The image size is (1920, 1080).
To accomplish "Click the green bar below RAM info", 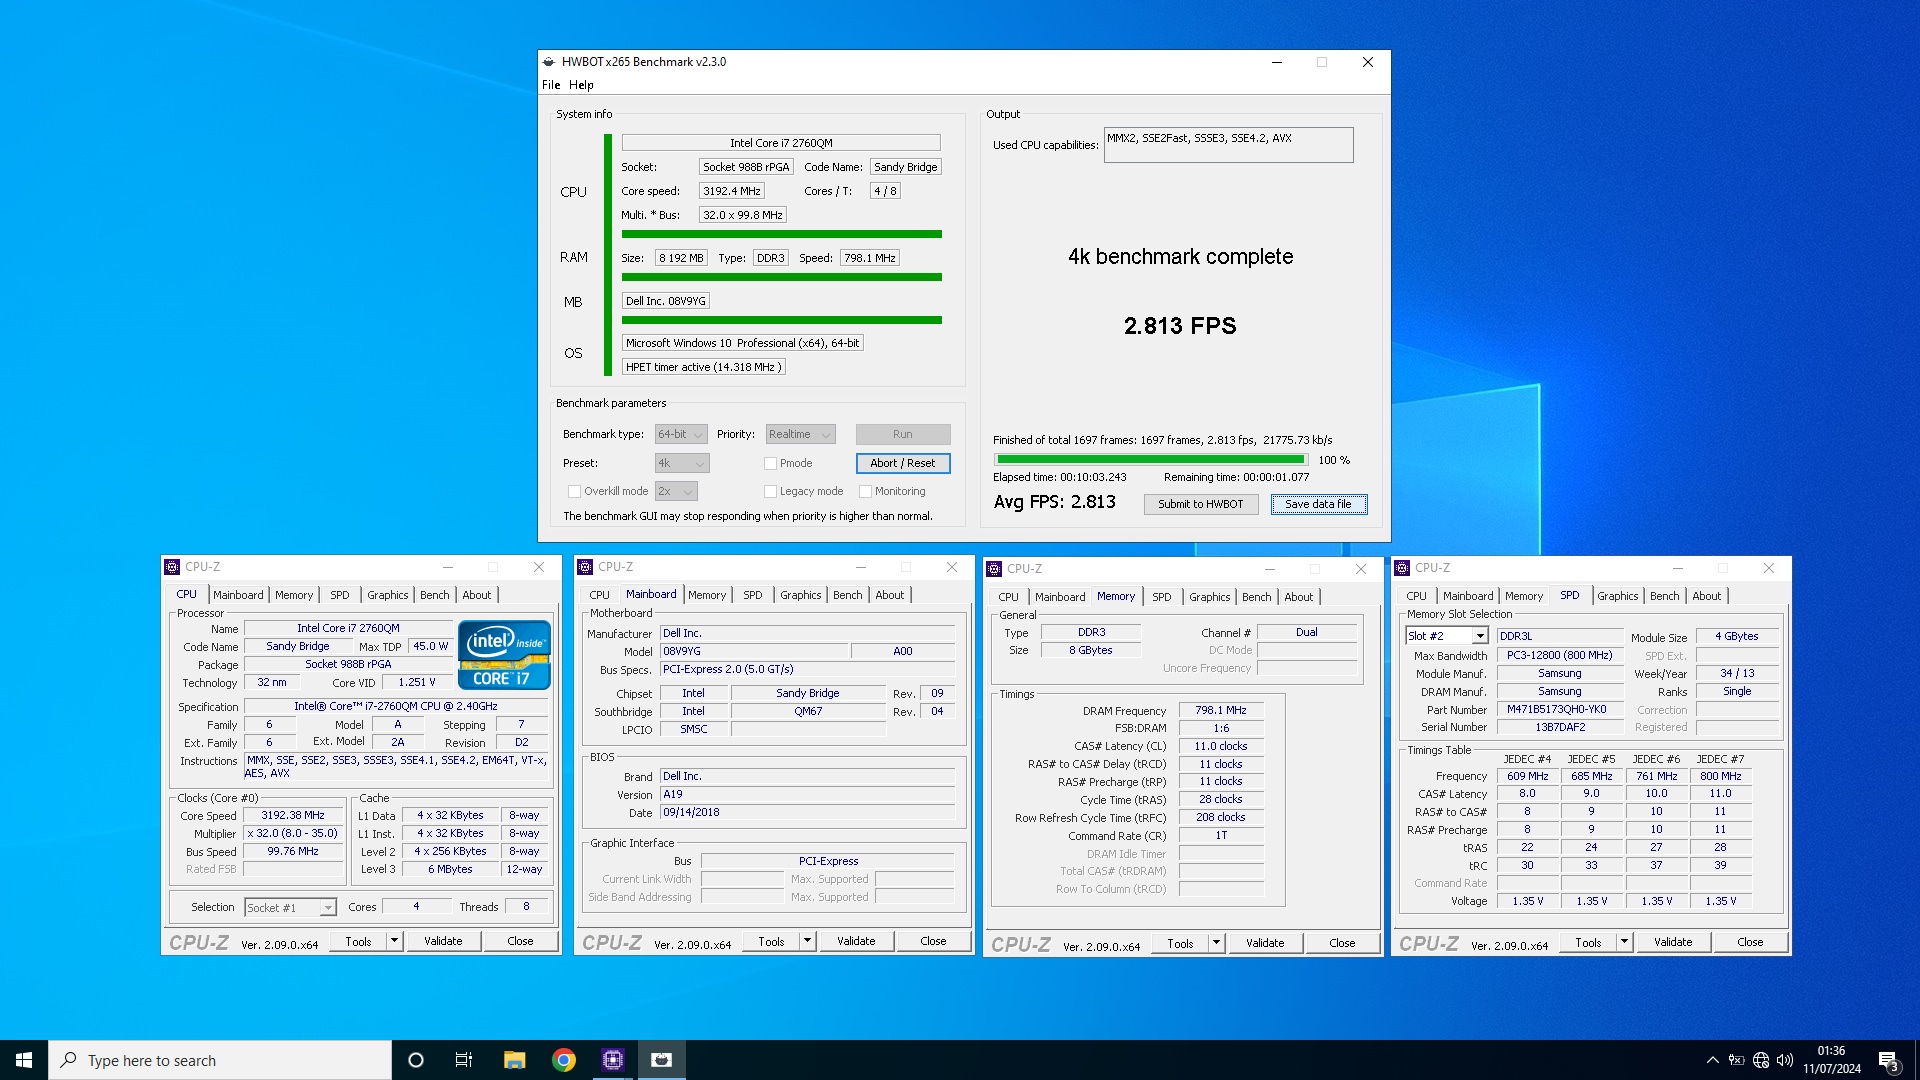I will (781, 277).
